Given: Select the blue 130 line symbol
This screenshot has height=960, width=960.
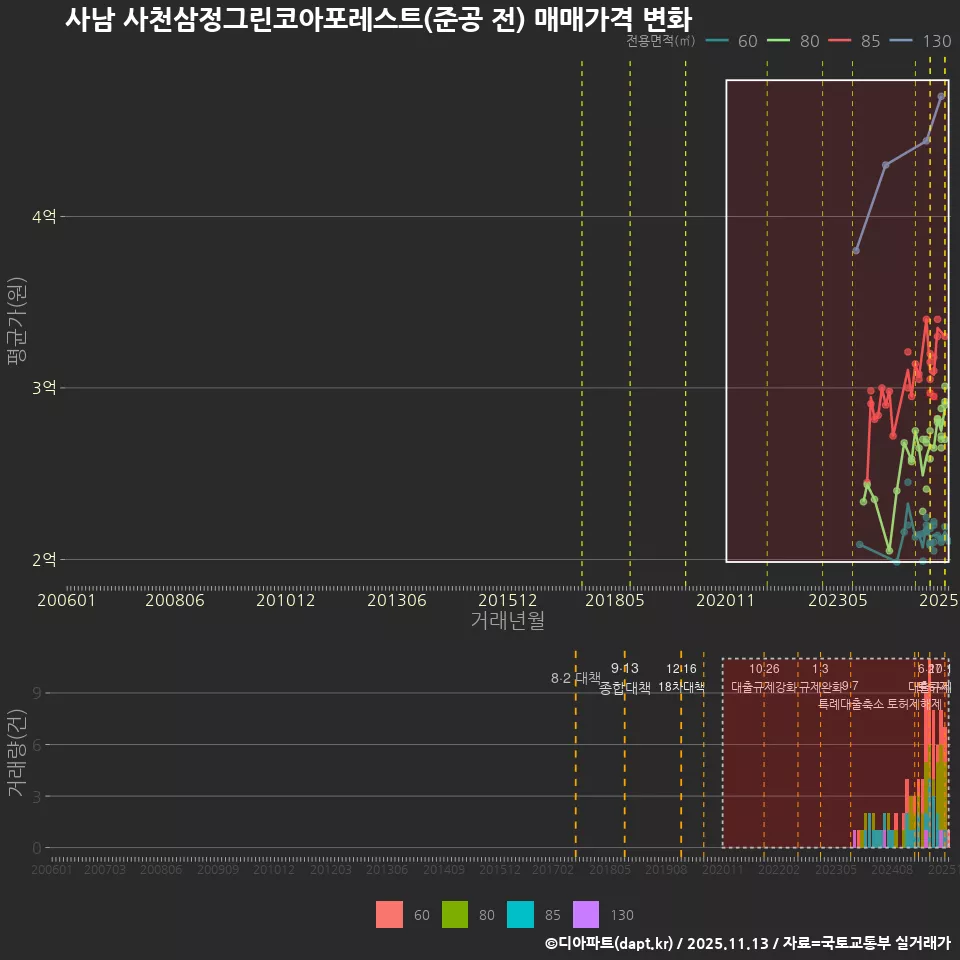Looking at the screenshot, I should click(901, 42).
